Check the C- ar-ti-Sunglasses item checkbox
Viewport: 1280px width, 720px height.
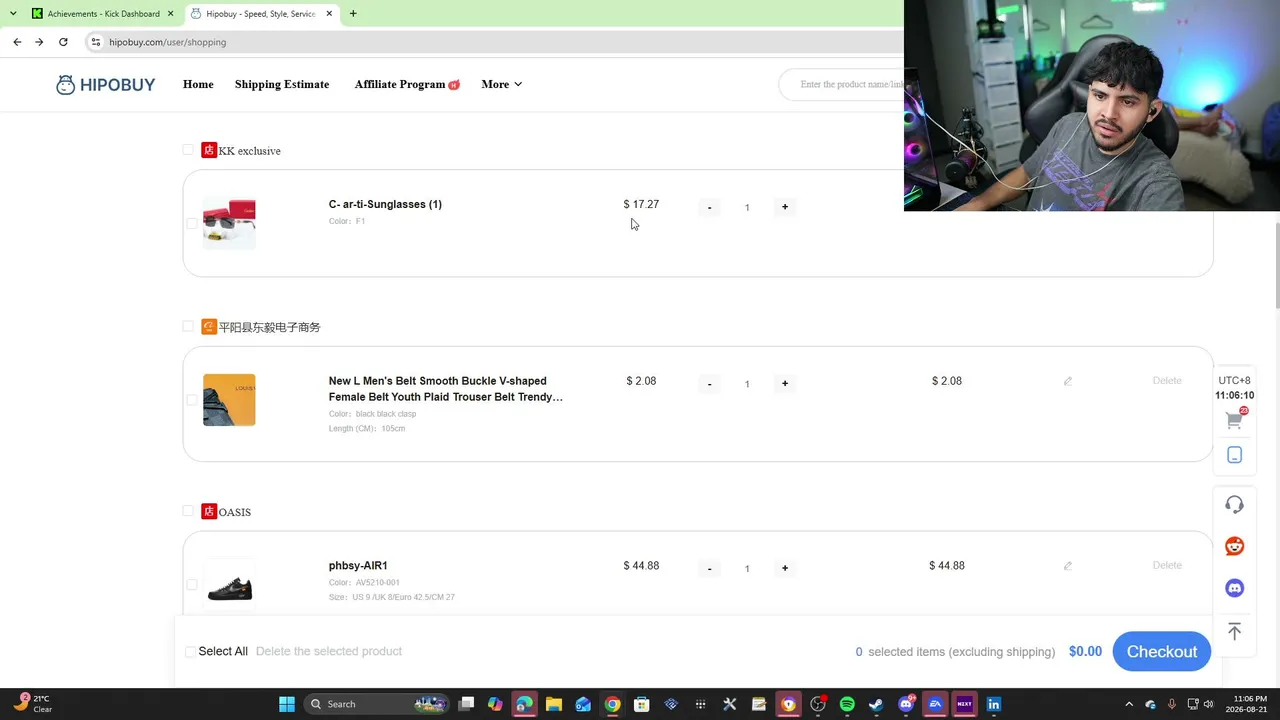click(x=192, y=223)
